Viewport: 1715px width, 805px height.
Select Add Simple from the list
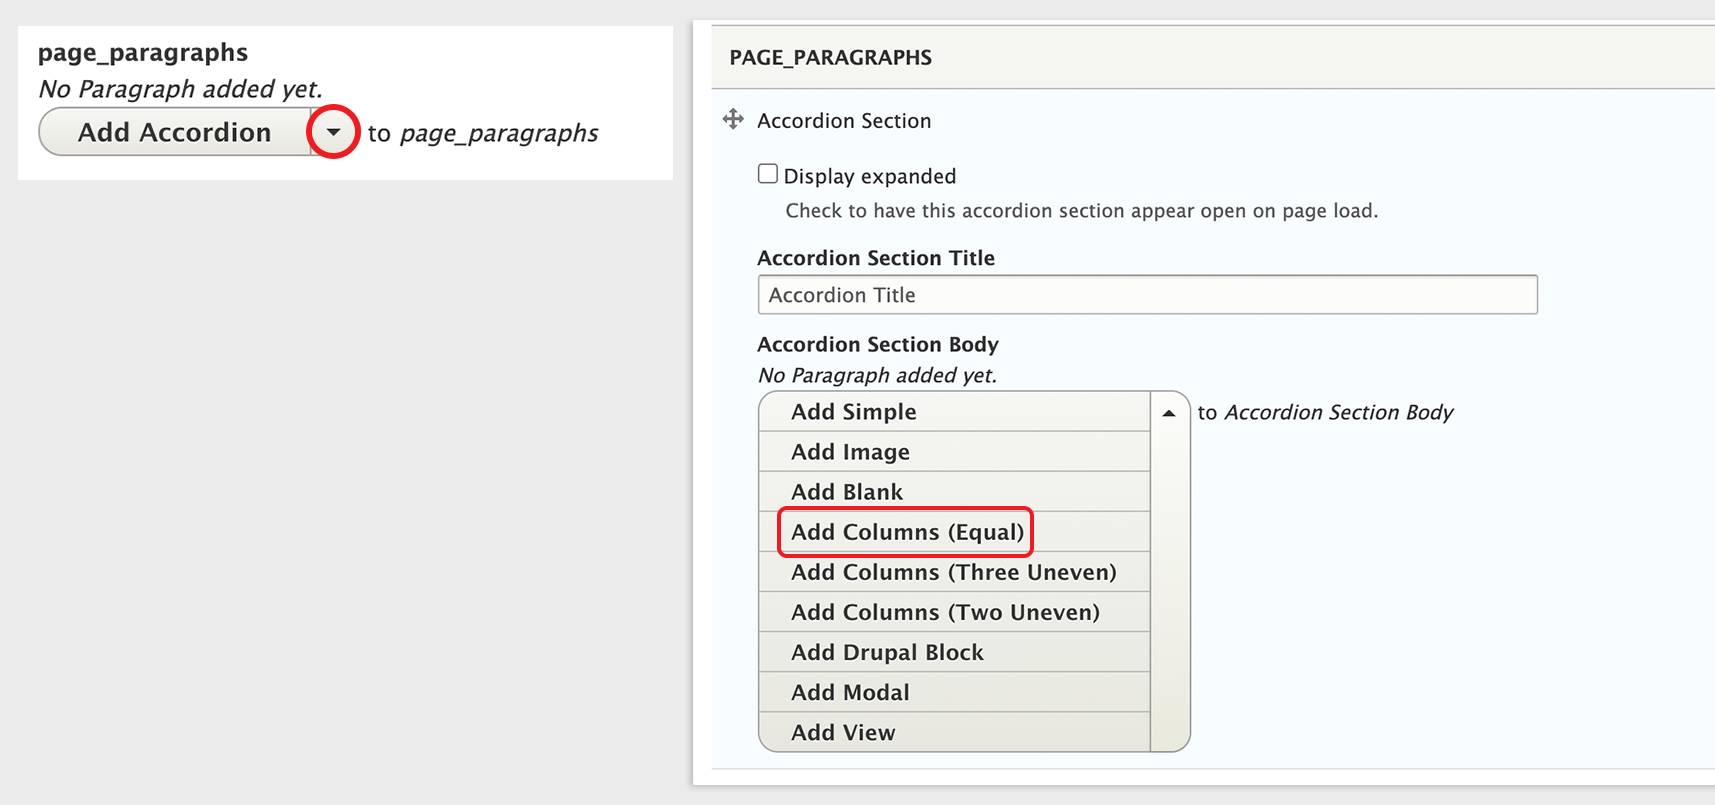pyautogui.click(x=955, y=412)
